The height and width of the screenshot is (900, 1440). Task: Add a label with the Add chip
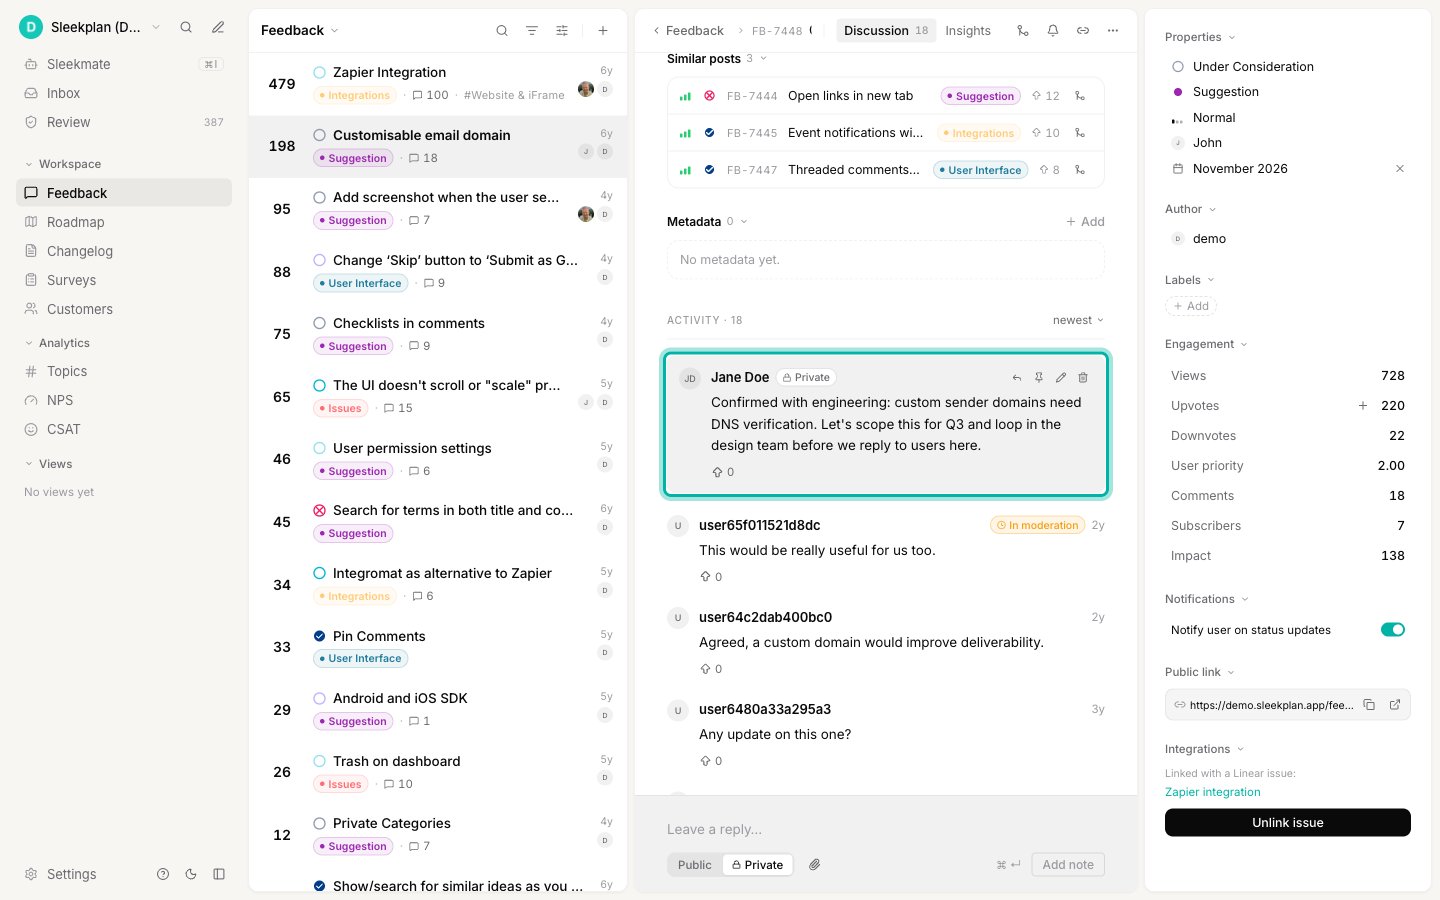click(x=1191, y=306)
